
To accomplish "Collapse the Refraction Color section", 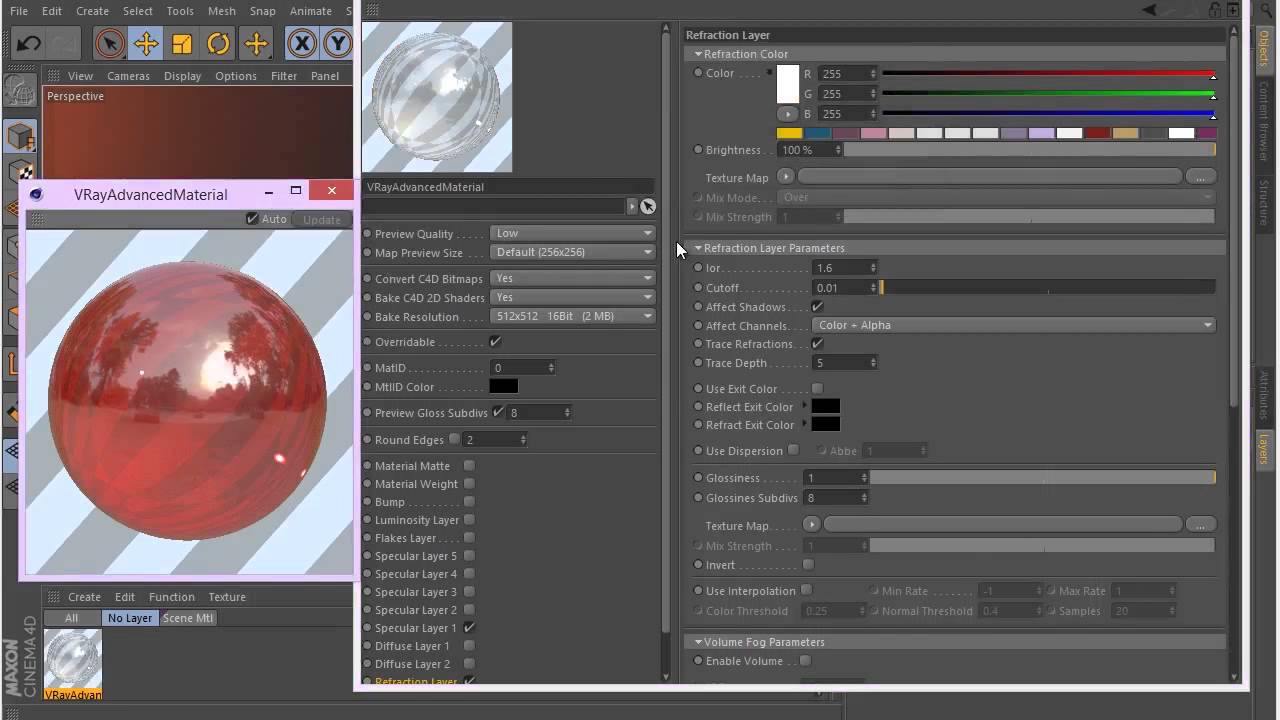I will click(x=697, y=54).
